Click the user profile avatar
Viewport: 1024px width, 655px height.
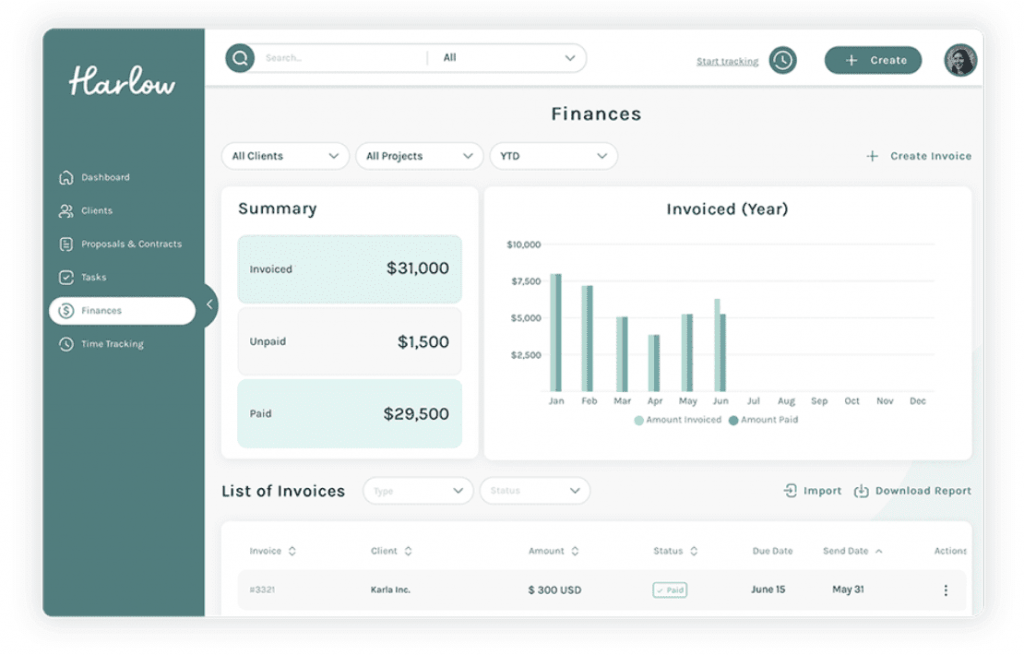coord(960,60)
